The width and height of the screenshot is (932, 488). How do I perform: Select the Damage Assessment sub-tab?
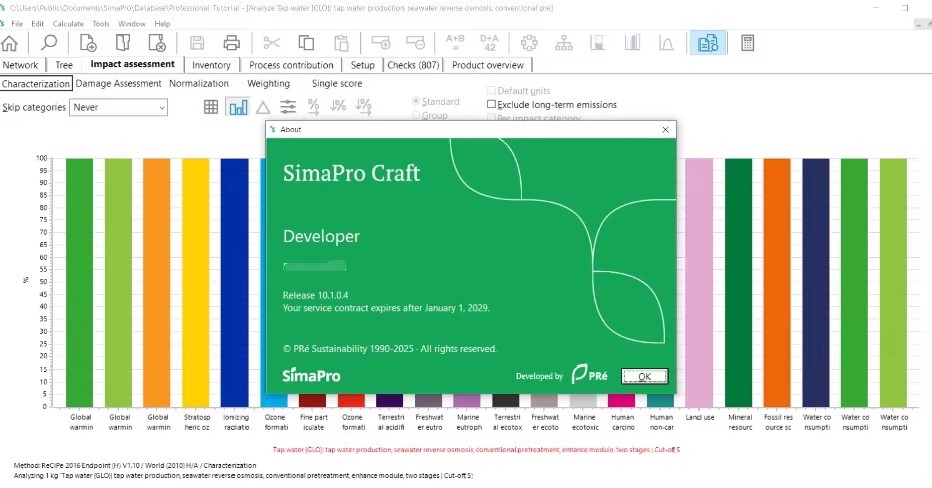[x=118, y=83]
